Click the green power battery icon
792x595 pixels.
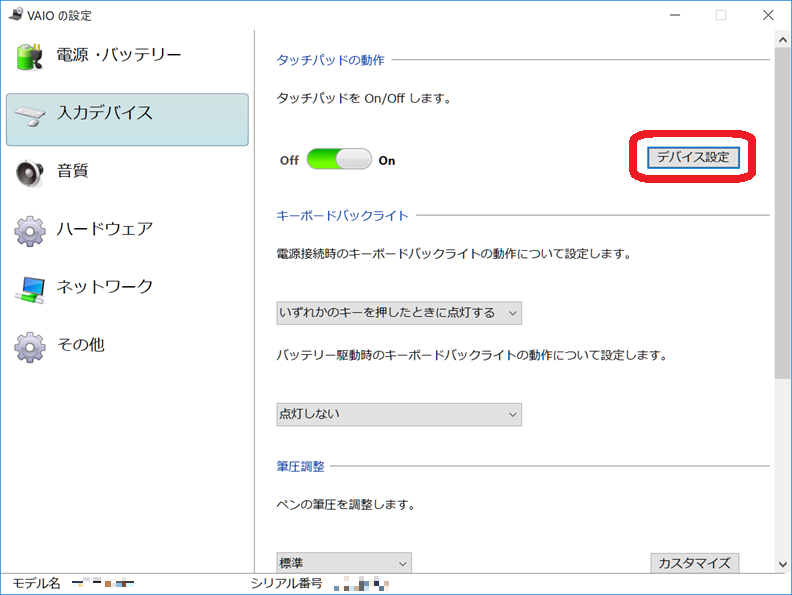(x=30, y=57)
